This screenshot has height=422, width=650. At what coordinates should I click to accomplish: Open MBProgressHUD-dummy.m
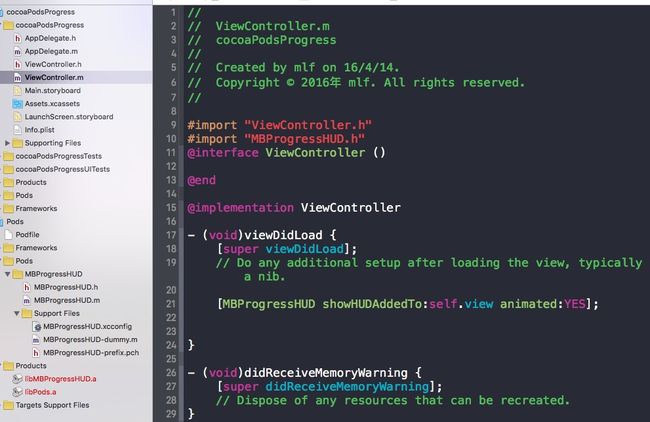click(x=90, y=340)
